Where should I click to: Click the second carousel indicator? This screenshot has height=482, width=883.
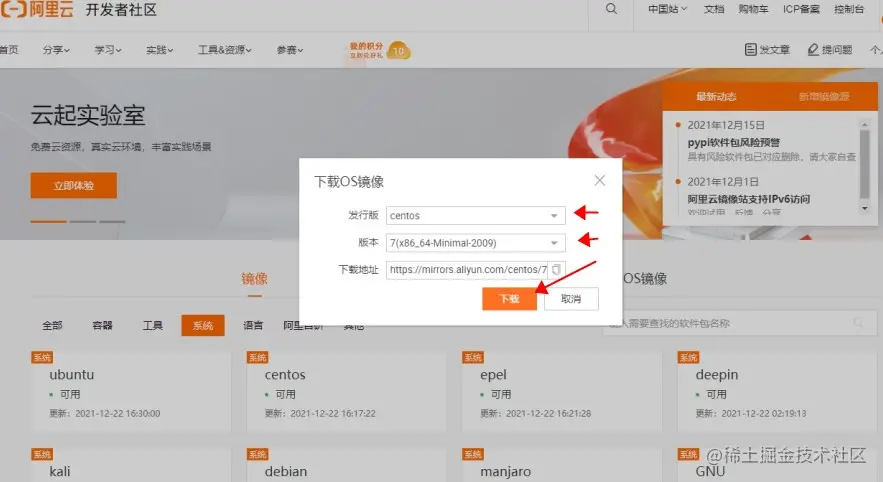83,221
